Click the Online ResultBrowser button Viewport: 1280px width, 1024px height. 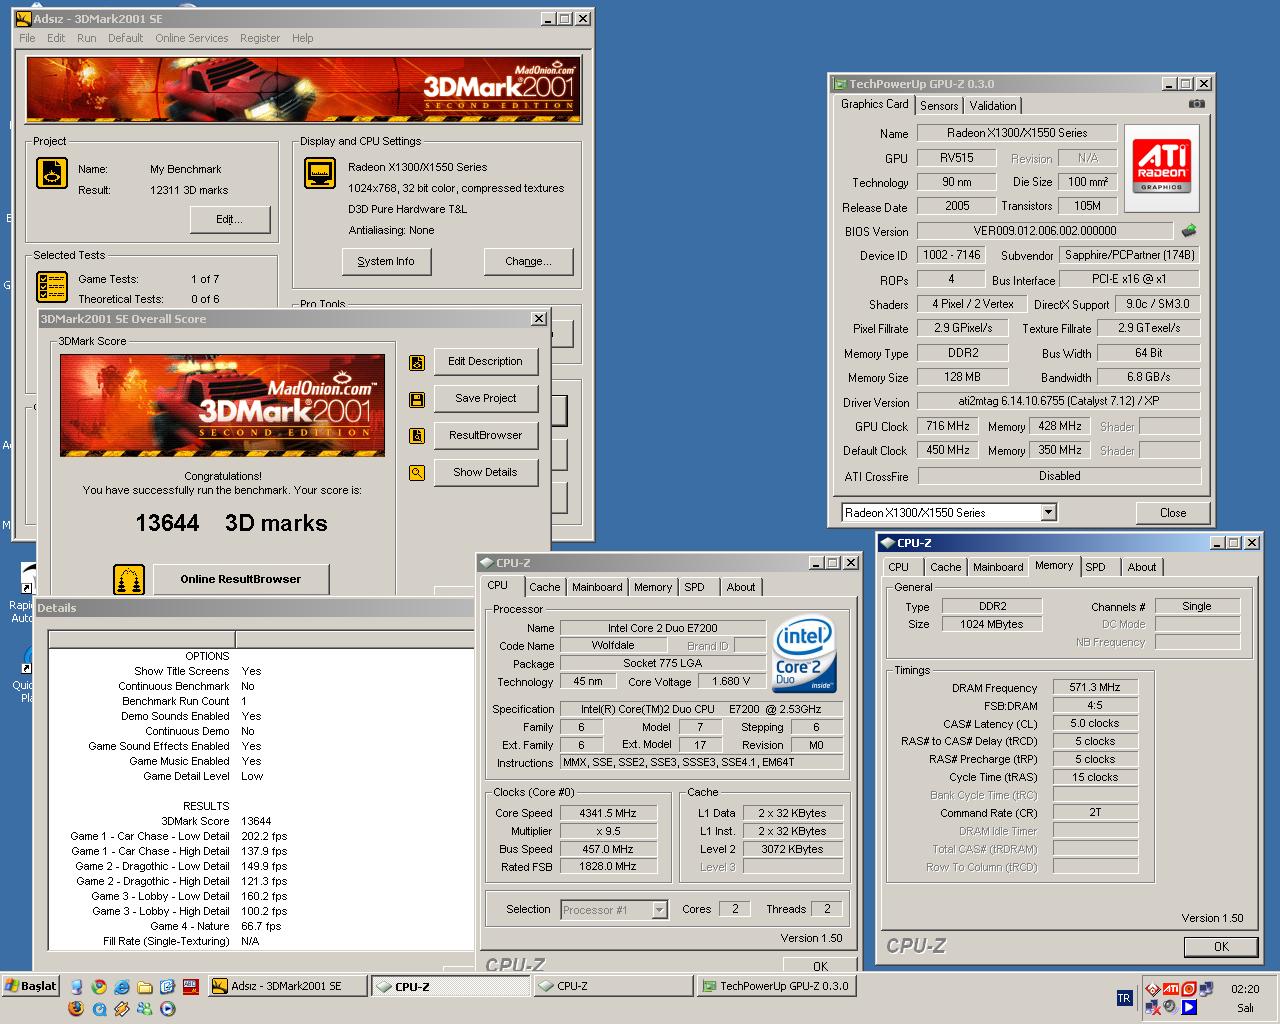coord(241,579)
